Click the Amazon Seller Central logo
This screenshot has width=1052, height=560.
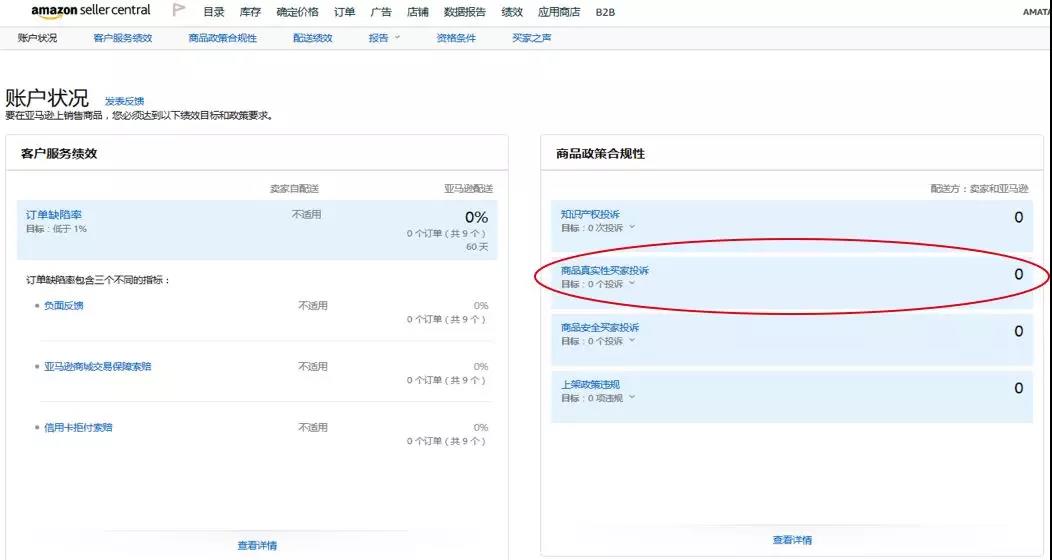pos(91,11)
